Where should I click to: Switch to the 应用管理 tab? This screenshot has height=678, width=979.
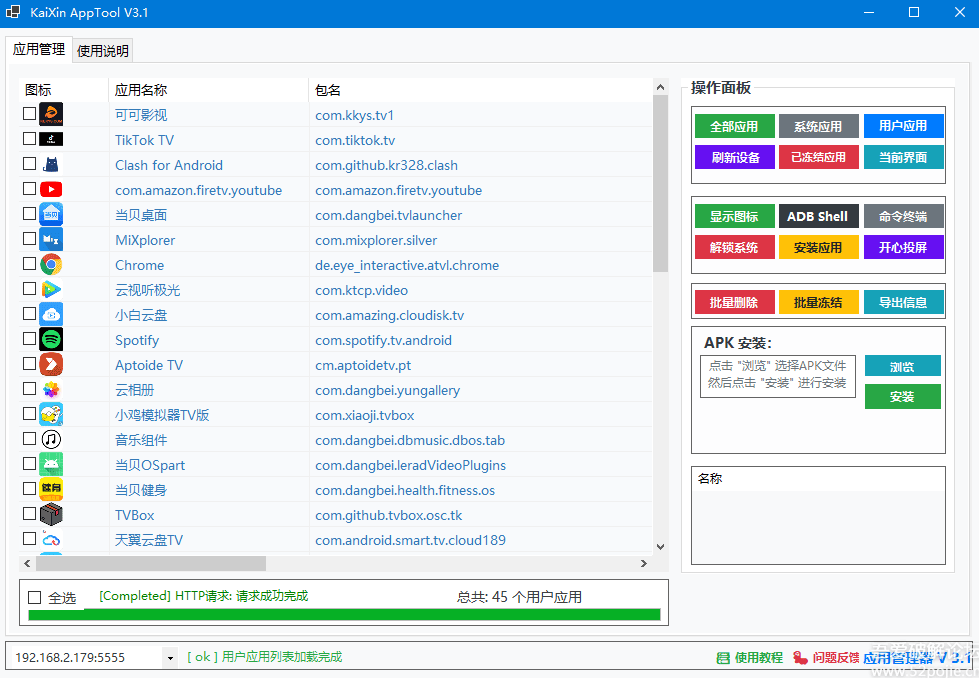pos(39,49)
